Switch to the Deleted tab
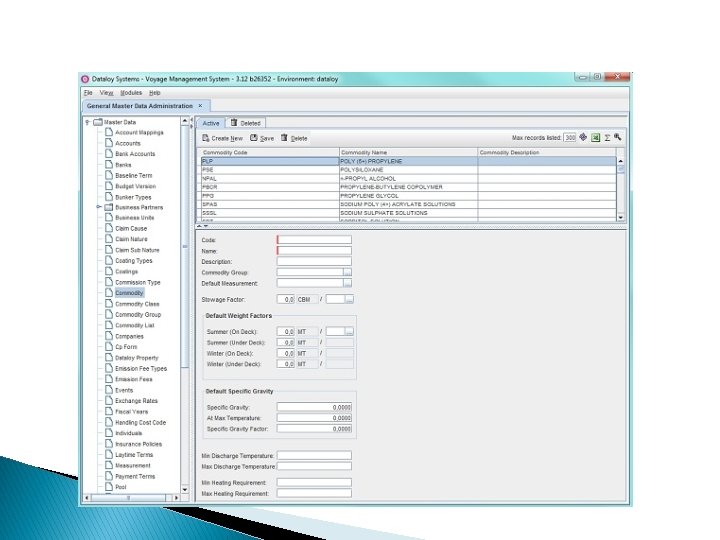 (246, 123)
